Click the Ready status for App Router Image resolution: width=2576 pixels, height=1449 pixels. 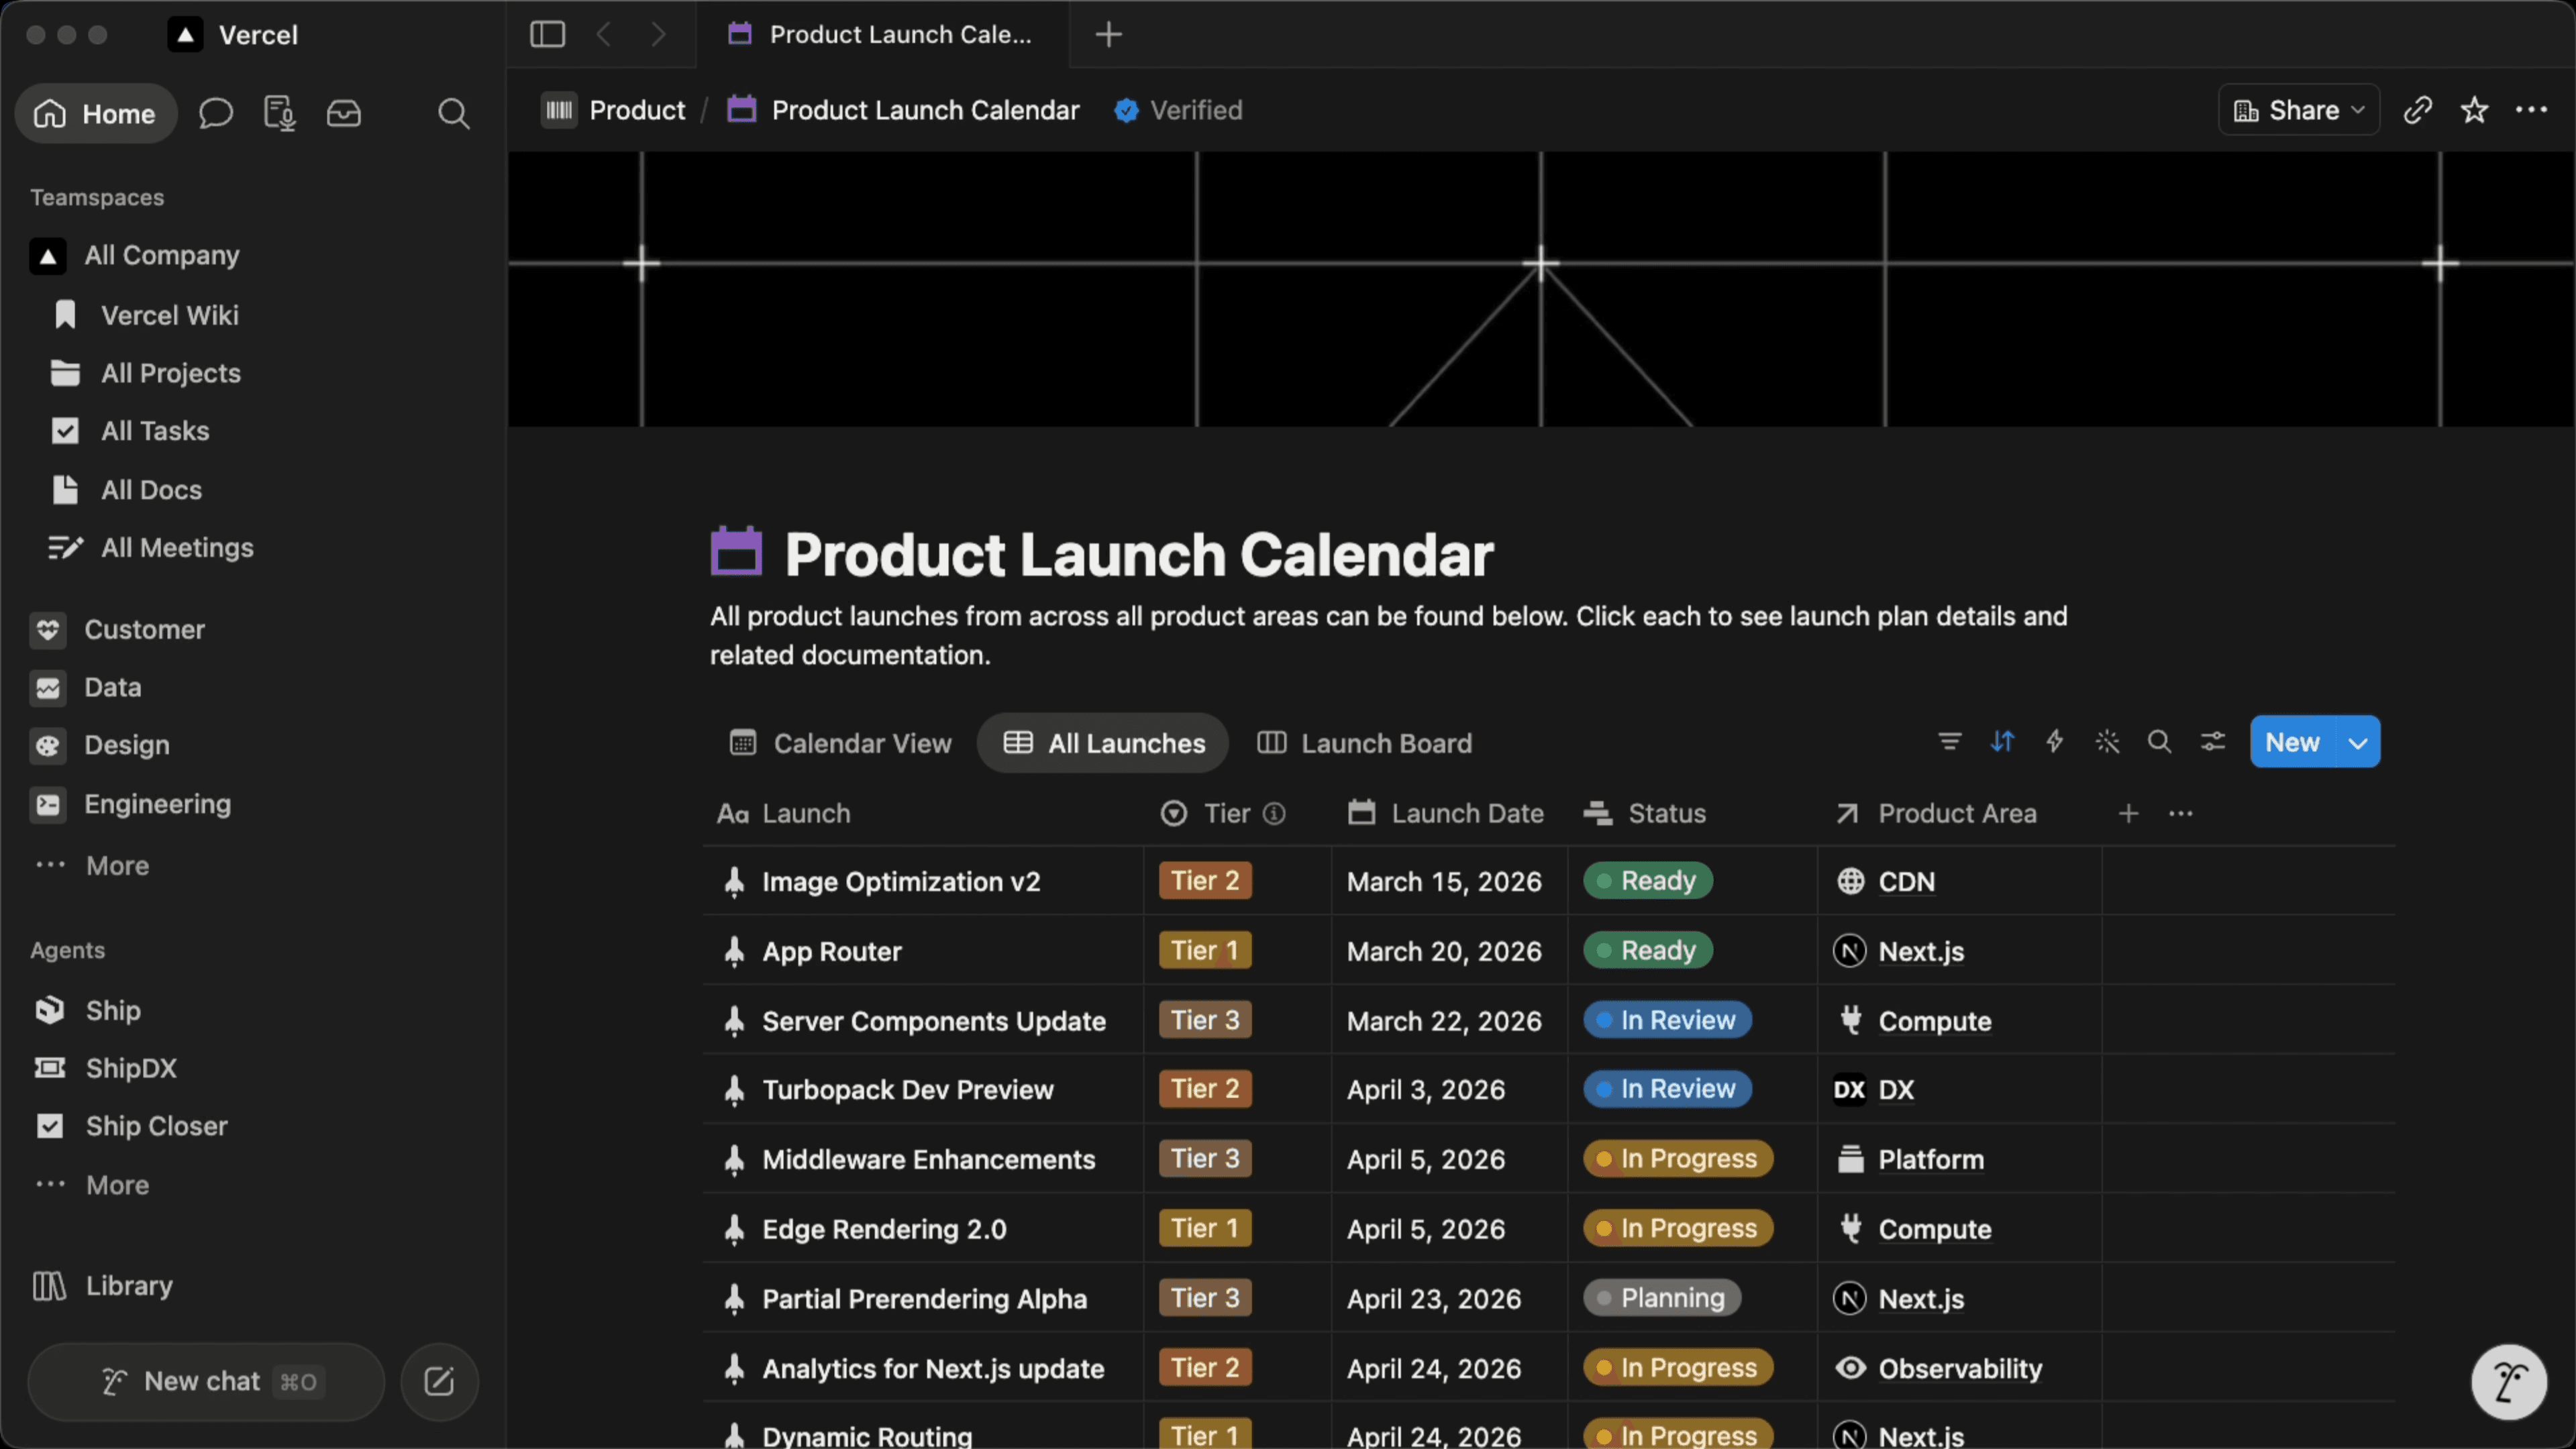point(1647,950)
